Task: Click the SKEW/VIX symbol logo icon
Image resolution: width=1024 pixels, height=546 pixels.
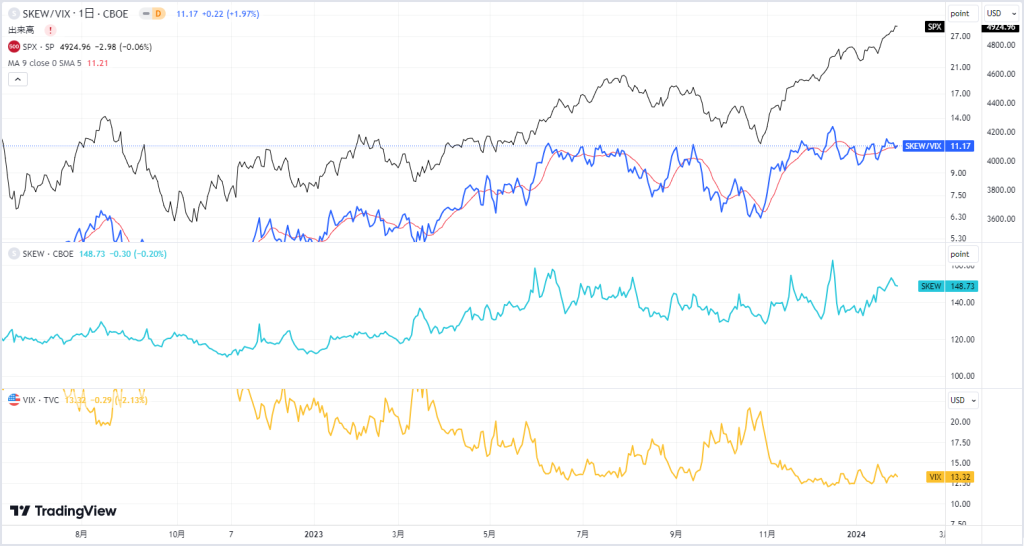Action: tap(13, 14)
